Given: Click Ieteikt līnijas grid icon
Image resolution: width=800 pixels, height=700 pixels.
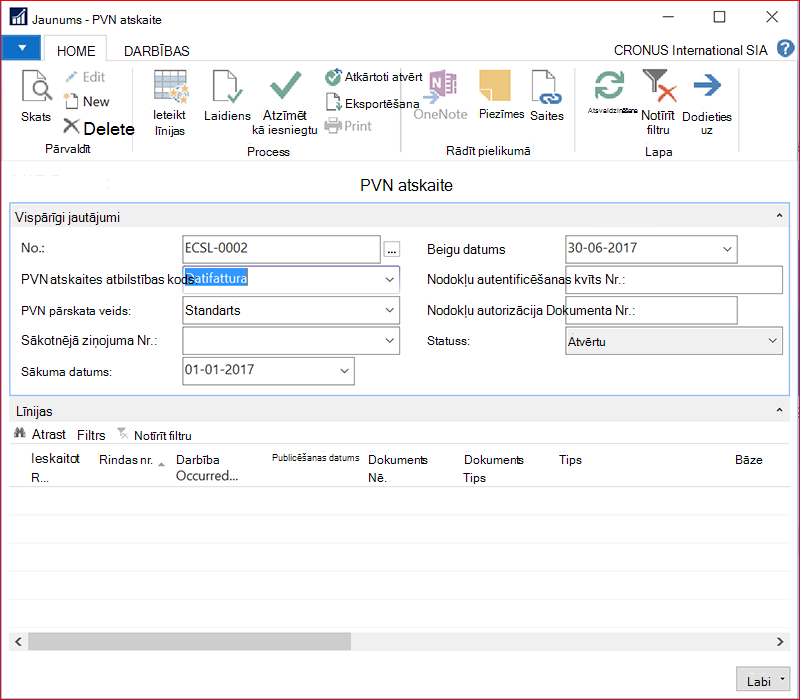Looking at the screenshot, I should coord(170,86).
